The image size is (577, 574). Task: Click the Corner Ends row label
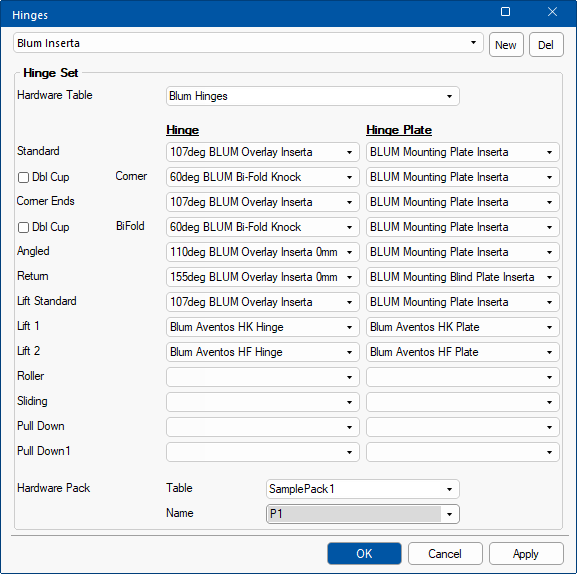[46, 201]
